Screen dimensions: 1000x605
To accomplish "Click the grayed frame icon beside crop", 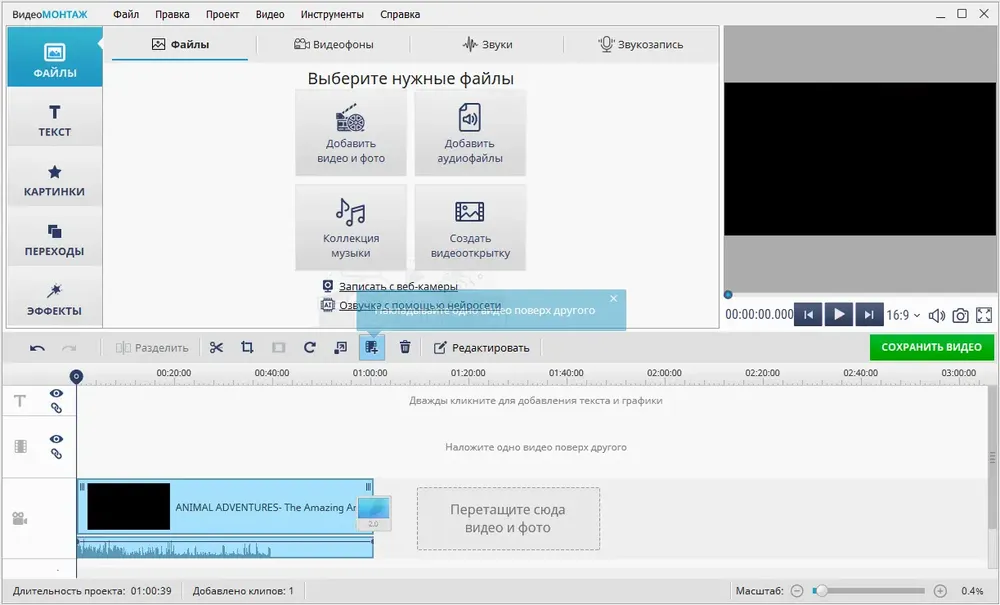I will pos(279,347).
